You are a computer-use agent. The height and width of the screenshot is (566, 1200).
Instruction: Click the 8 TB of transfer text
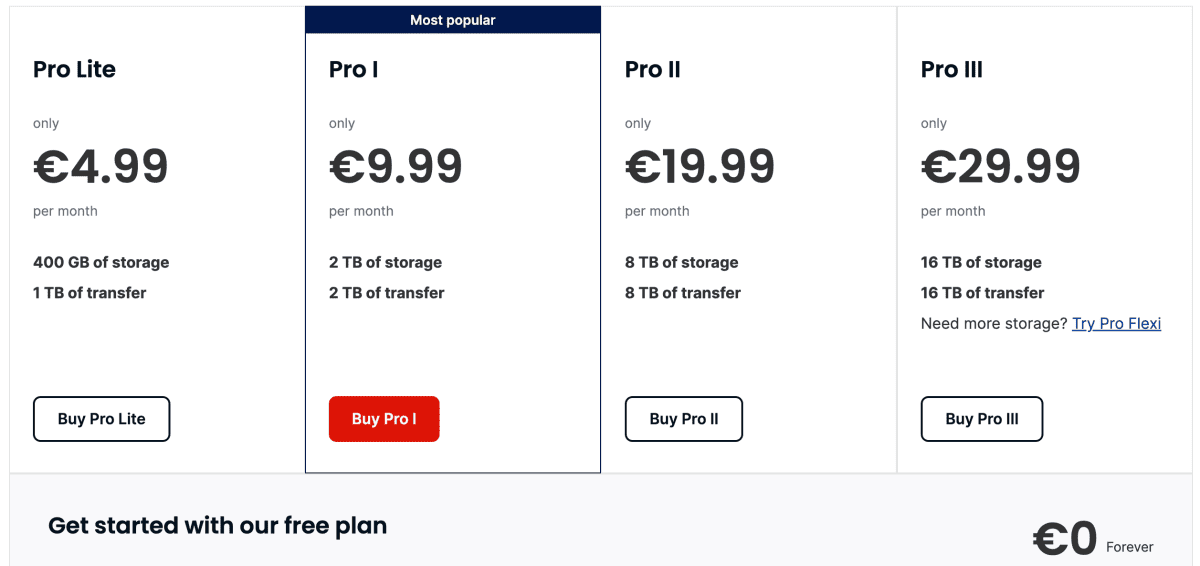point(683,293)
